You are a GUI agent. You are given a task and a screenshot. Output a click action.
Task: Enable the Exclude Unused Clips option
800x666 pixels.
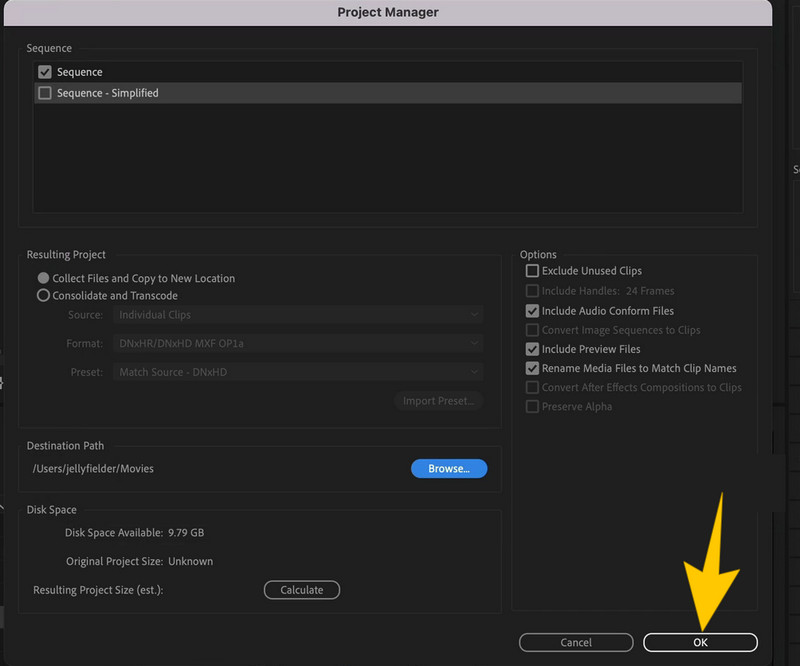(x=532, y=270)
